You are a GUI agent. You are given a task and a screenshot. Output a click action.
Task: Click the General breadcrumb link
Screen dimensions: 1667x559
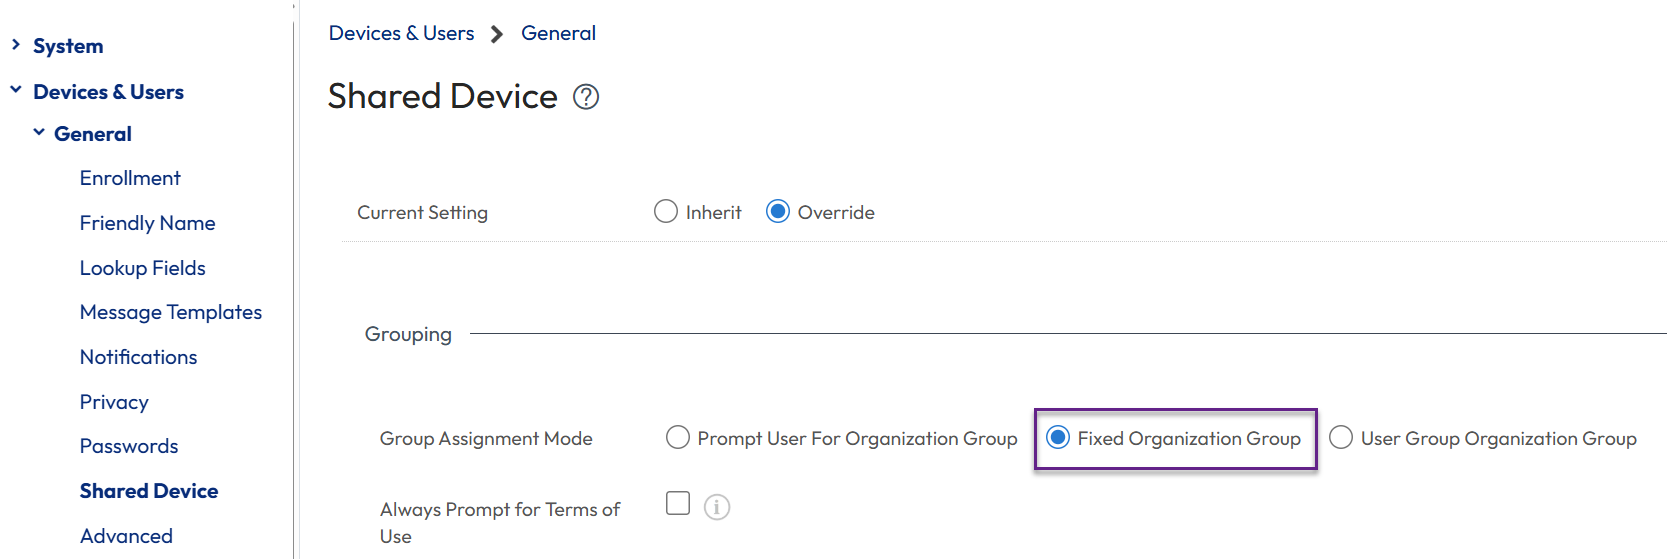tap(558, 33)
